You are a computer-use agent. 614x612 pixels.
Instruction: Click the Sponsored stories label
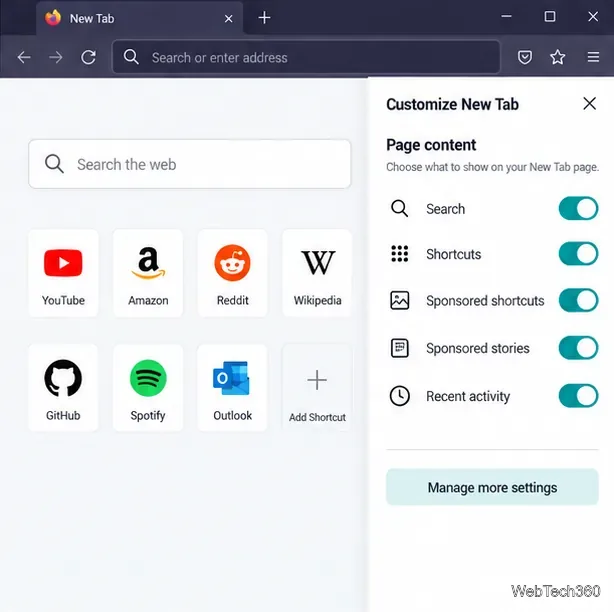478,348
